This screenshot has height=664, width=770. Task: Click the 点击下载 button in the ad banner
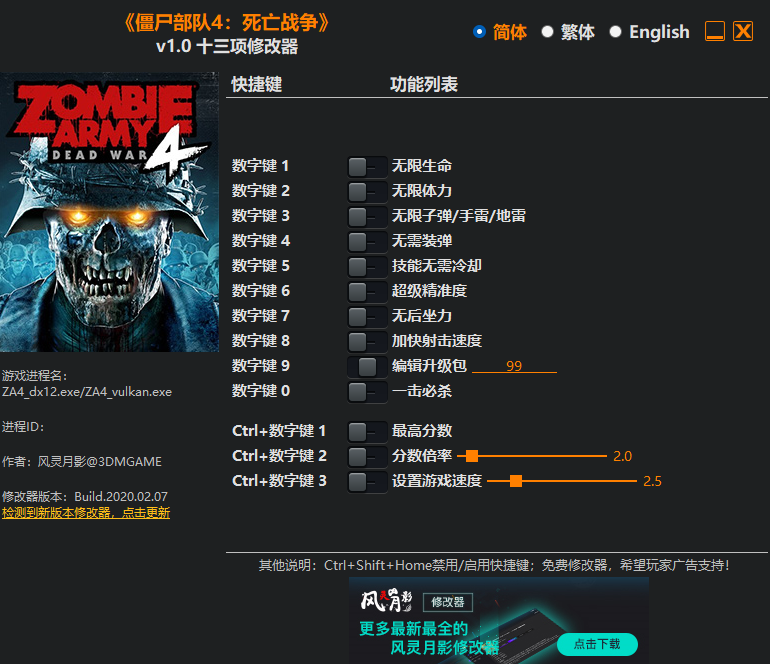pyautogui.click(x=597, y=644)
